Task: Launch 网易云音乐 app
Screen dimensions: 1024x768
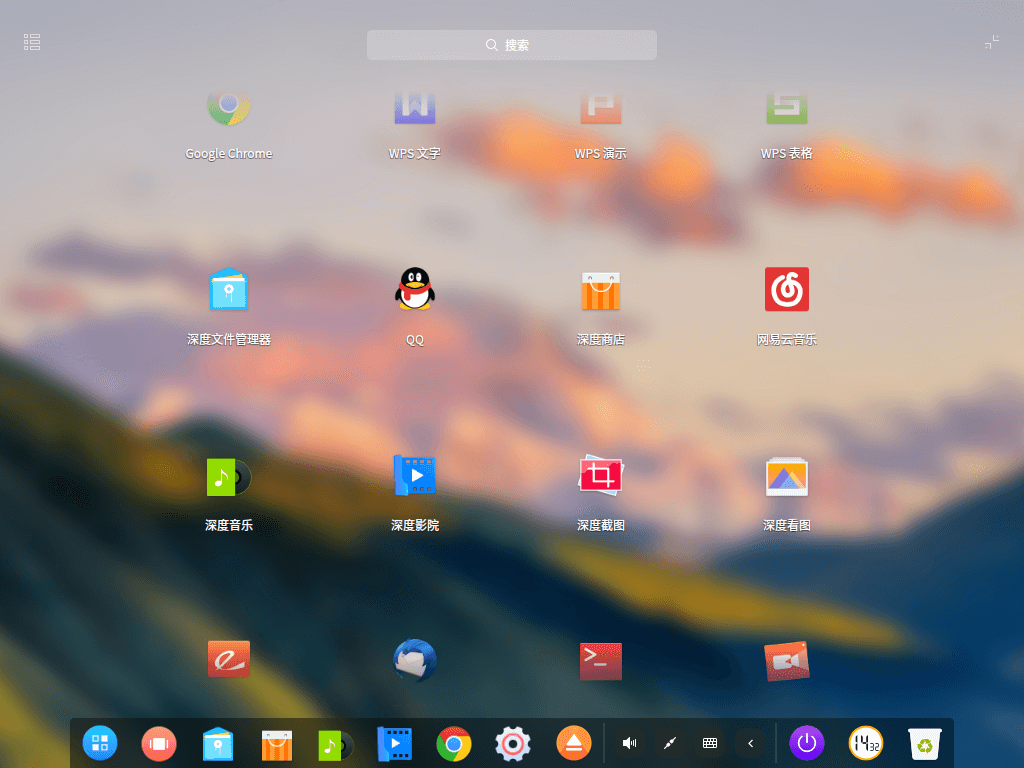Action: (787, 289)
